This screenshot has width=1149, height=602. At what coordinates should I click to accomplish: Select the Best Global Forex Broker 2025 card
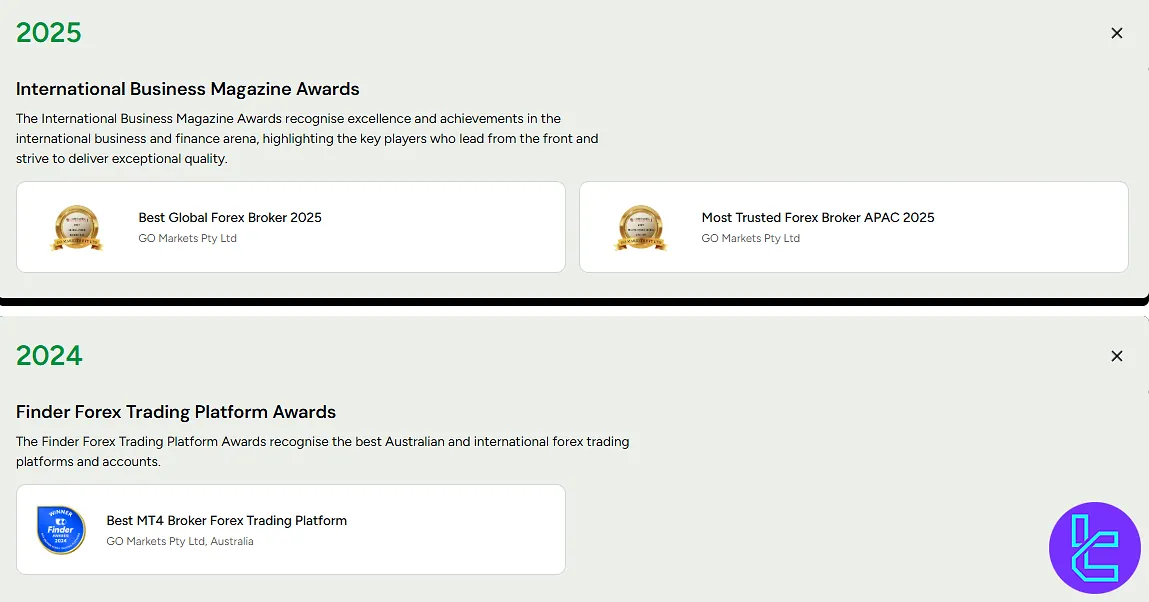290,226
